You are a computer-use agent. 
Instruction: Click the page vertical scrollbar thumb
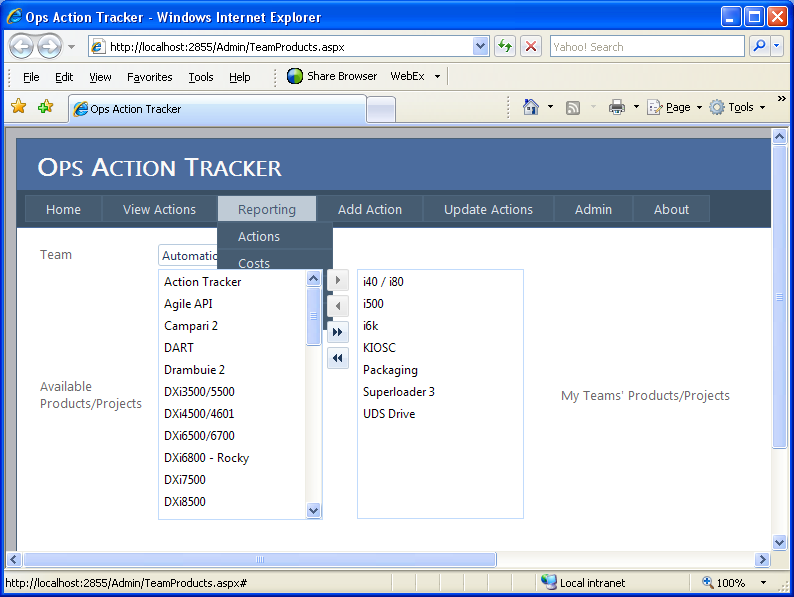coord(779,297)
